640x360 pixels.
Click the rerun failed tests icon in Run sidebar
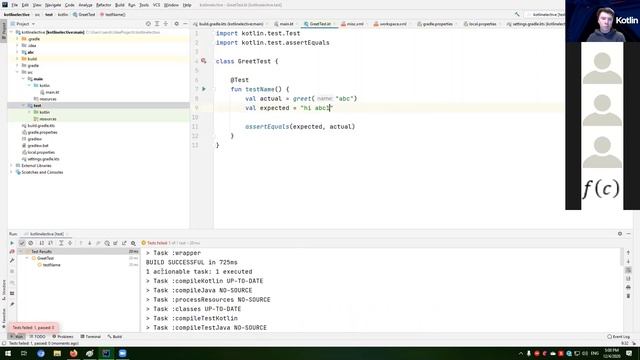click(x=12, y=252)
